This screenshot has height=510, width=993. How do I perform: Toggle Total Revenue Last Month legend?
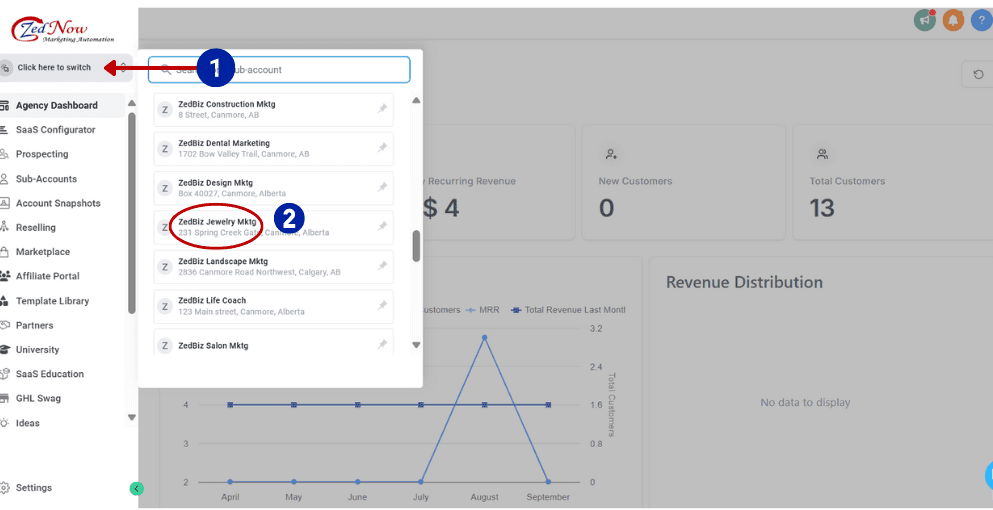pyautogui.click(x=569, y=310)
